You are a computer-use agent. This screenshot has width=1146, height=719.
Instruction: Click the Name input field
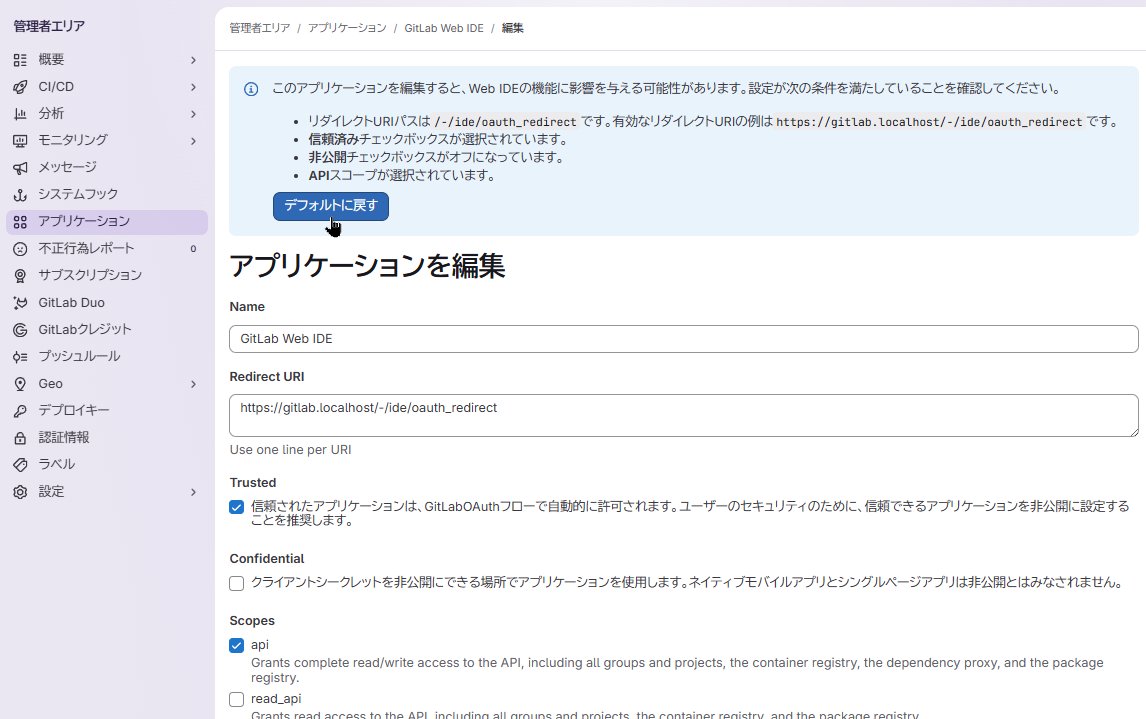[x=683, y=339]
